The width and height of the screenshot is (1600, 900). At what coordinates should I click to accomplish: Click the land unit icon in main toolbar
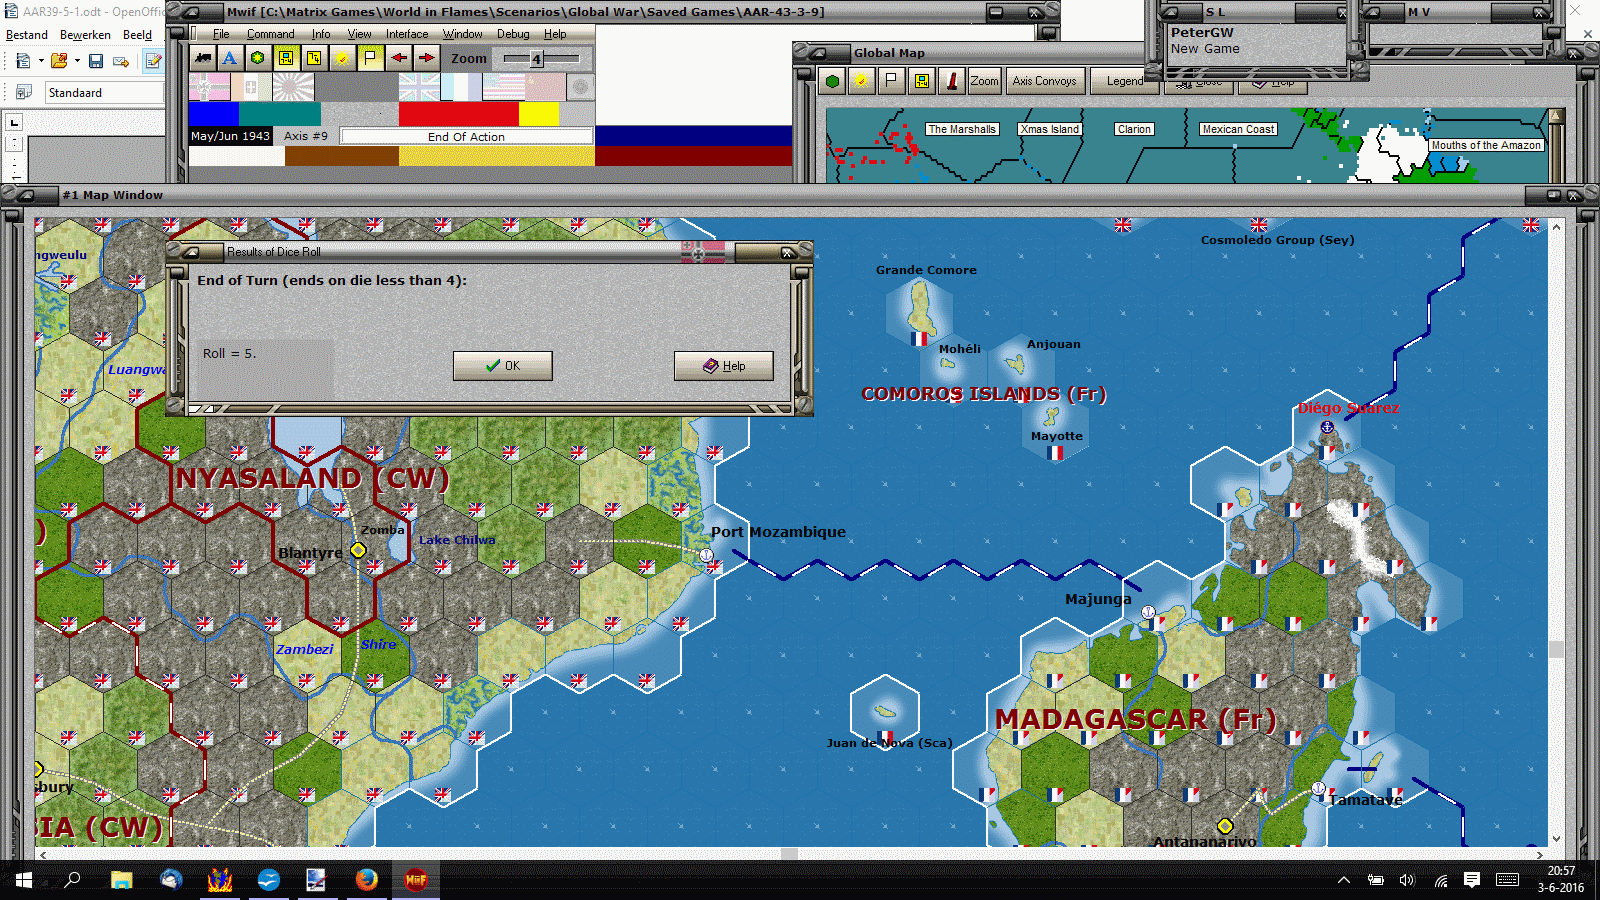point(203,58)
